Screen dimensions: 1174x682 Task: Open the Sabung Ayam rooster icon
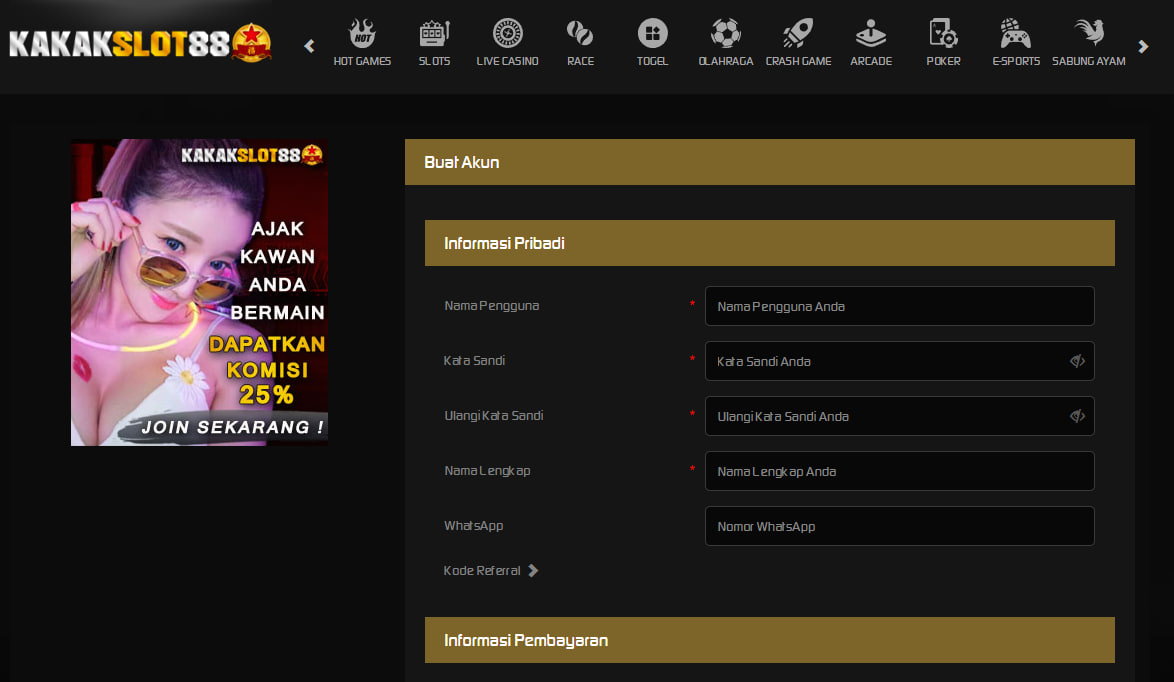click(x=1089, y=33)
